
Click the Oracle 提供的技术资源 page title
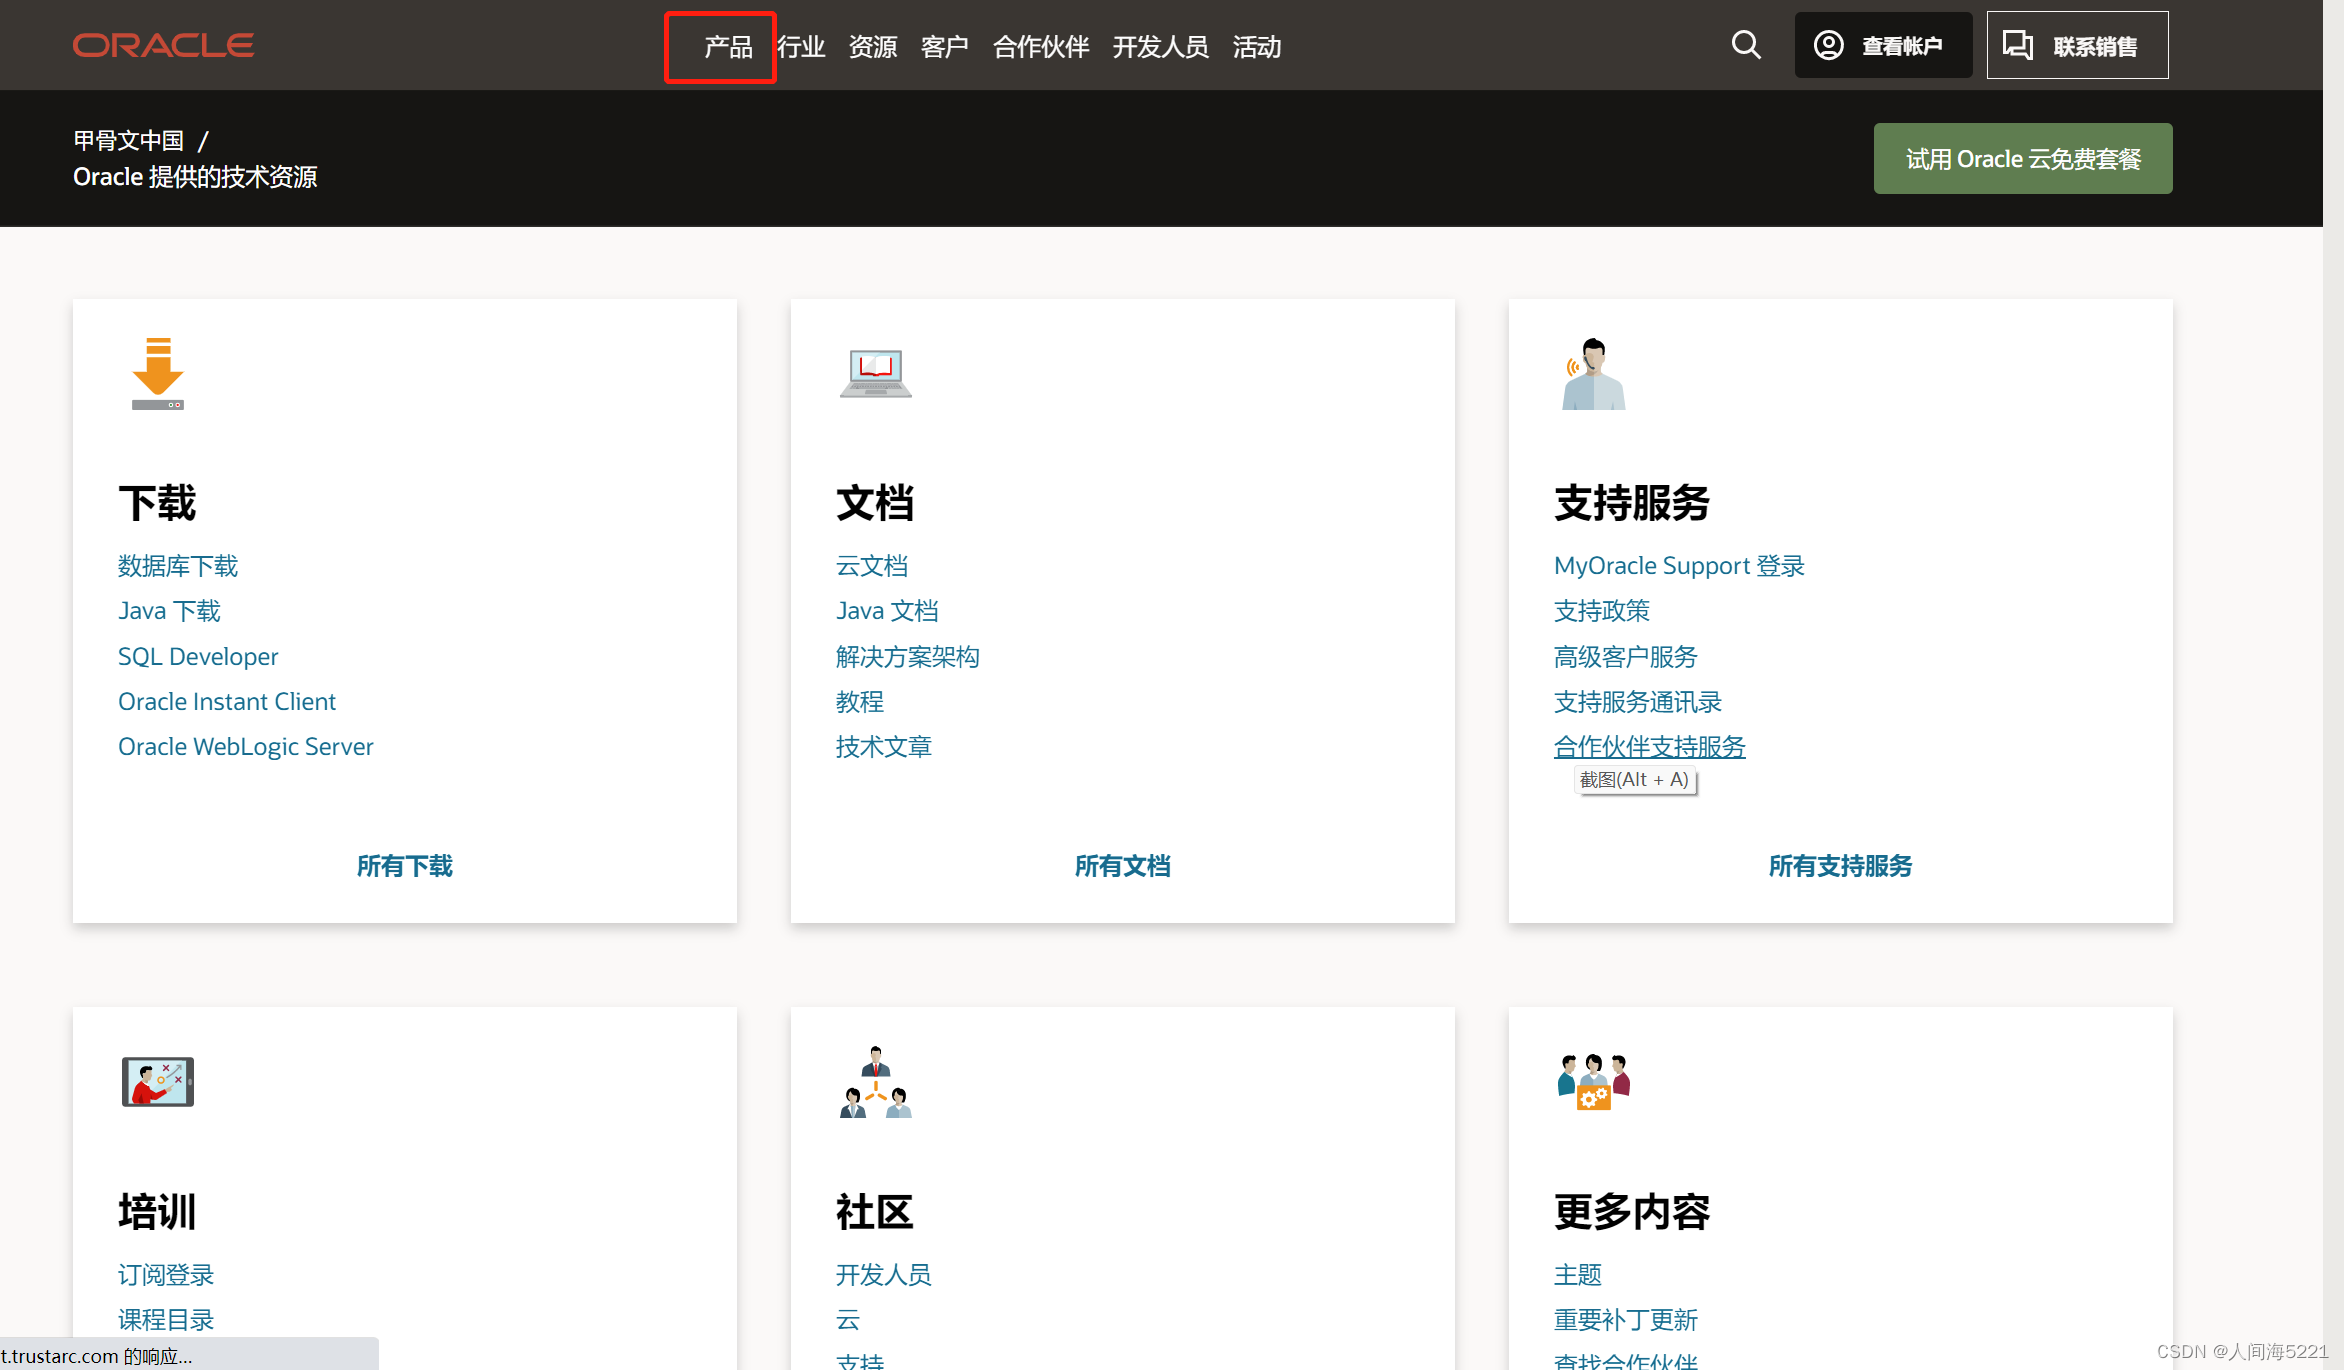pos(195,177)
